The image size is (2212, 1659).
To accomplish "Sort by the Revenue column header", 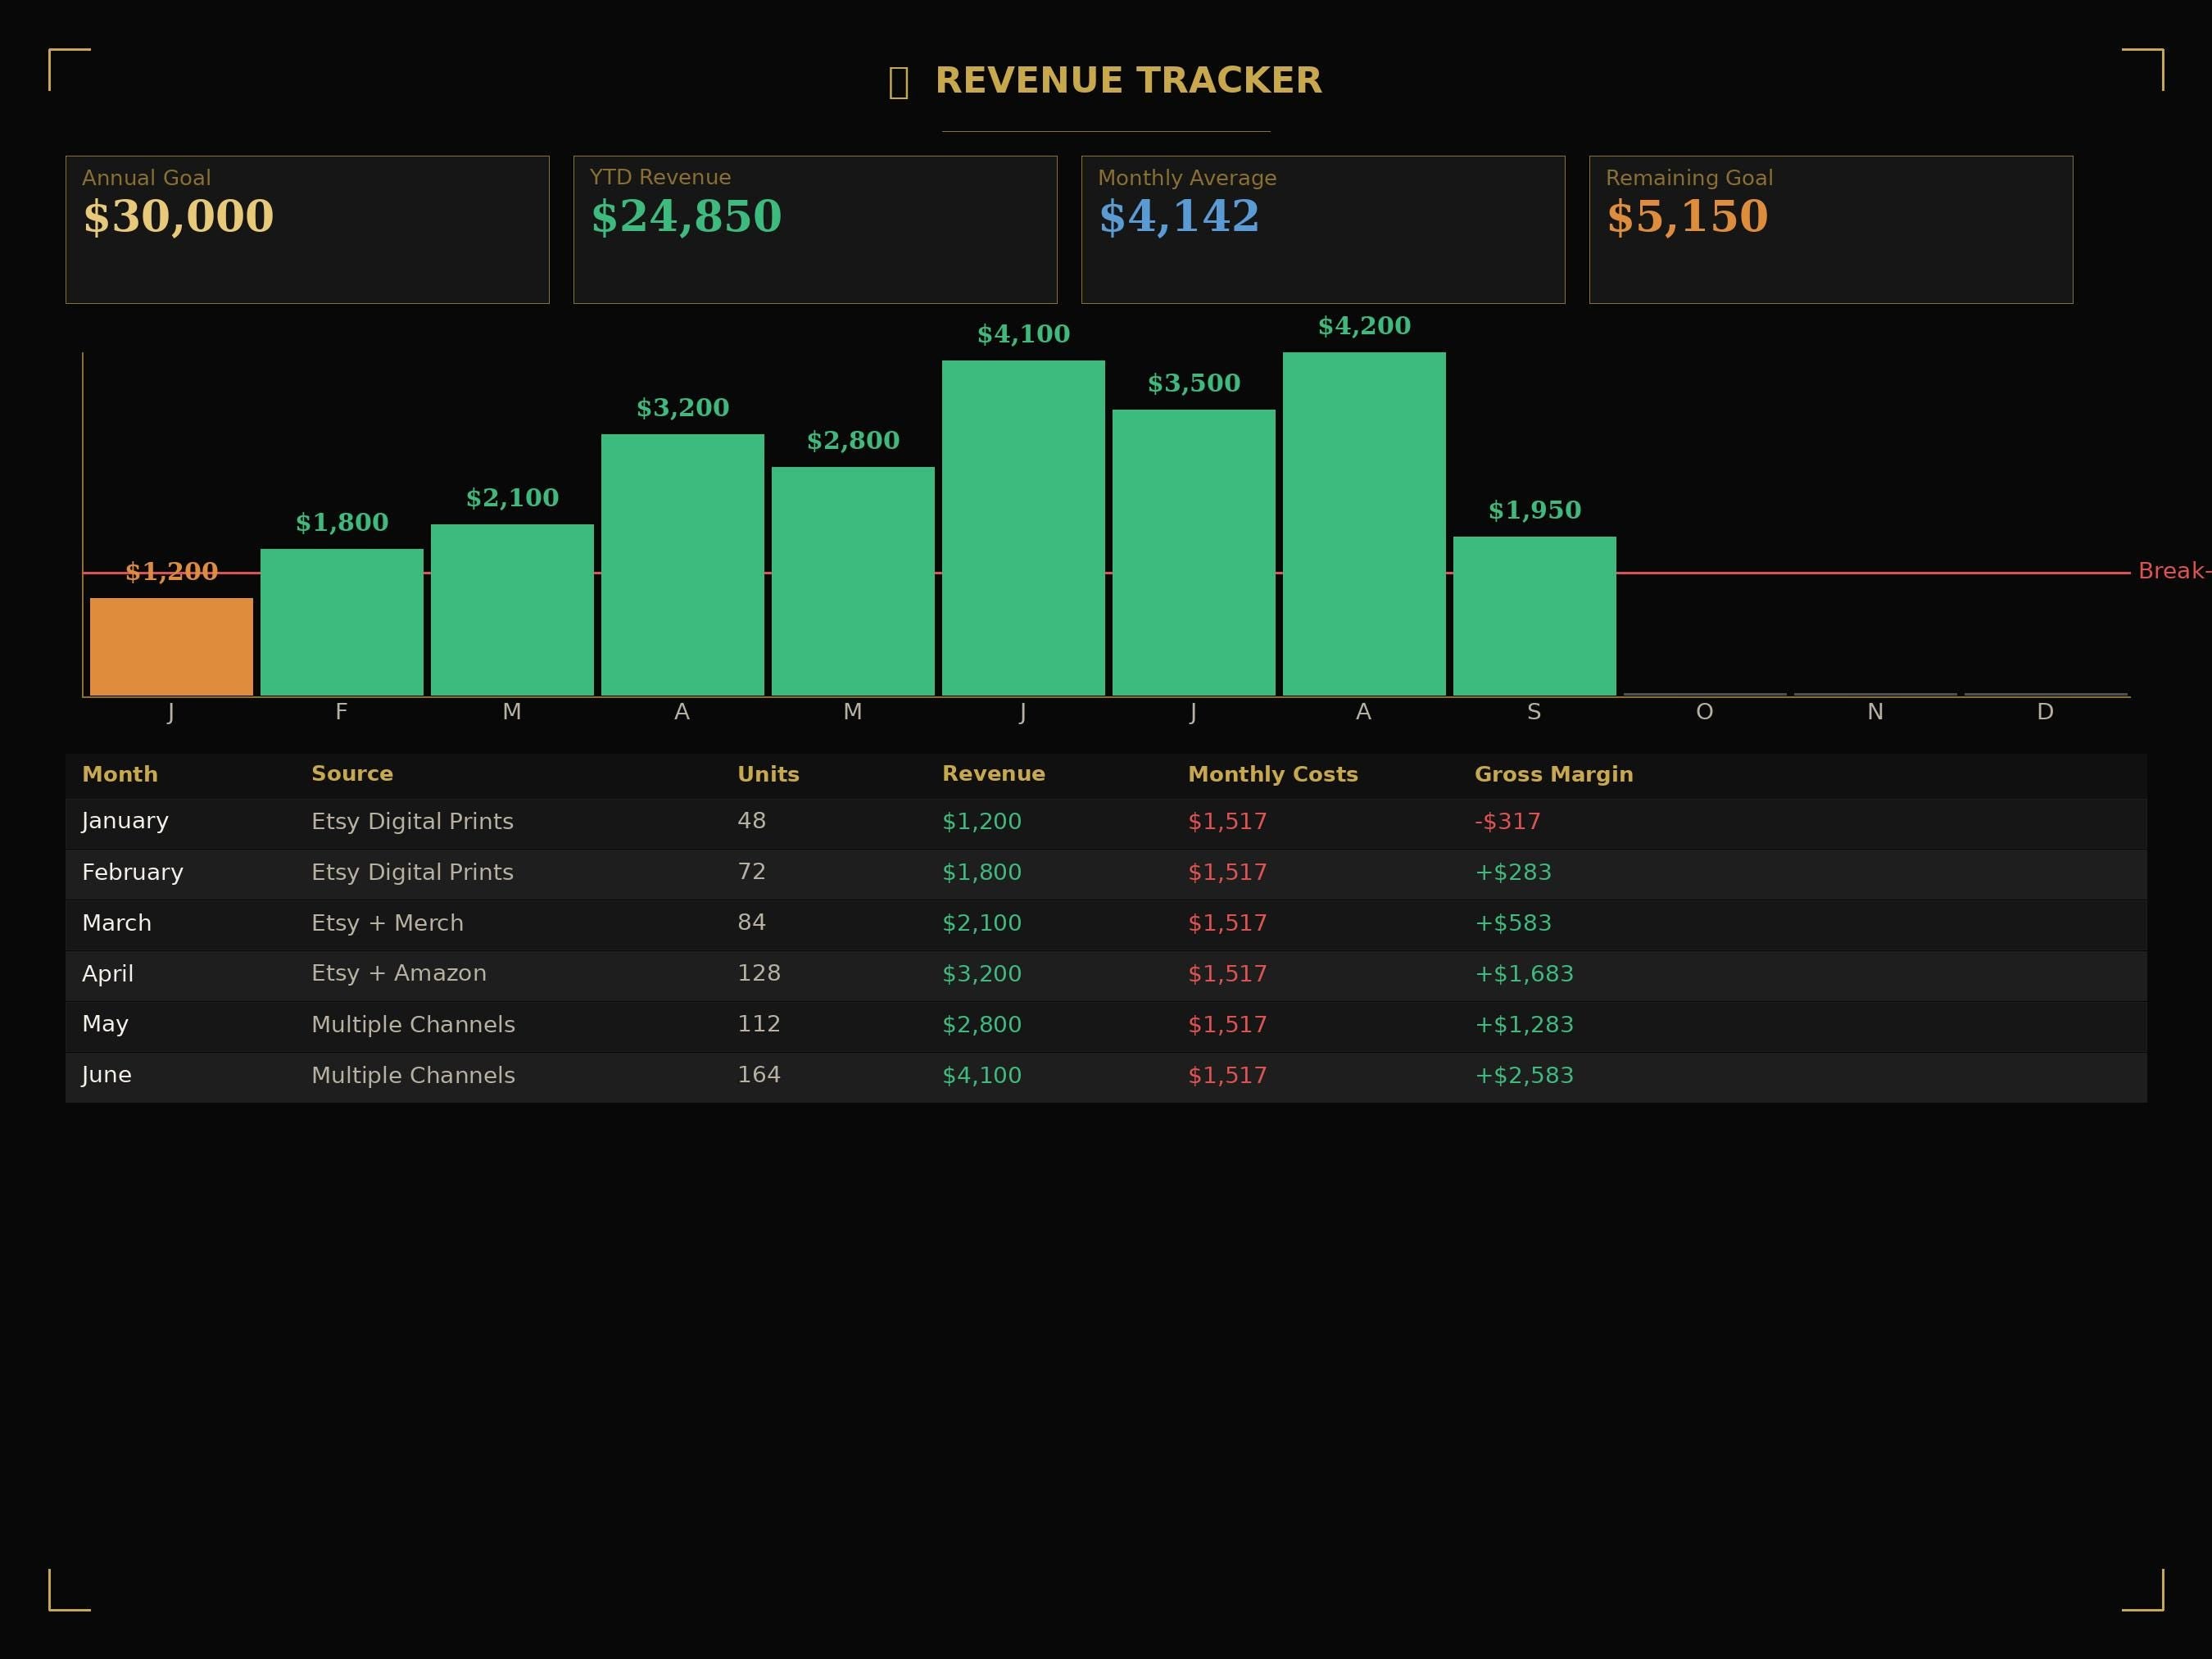I will pos(993,774).
